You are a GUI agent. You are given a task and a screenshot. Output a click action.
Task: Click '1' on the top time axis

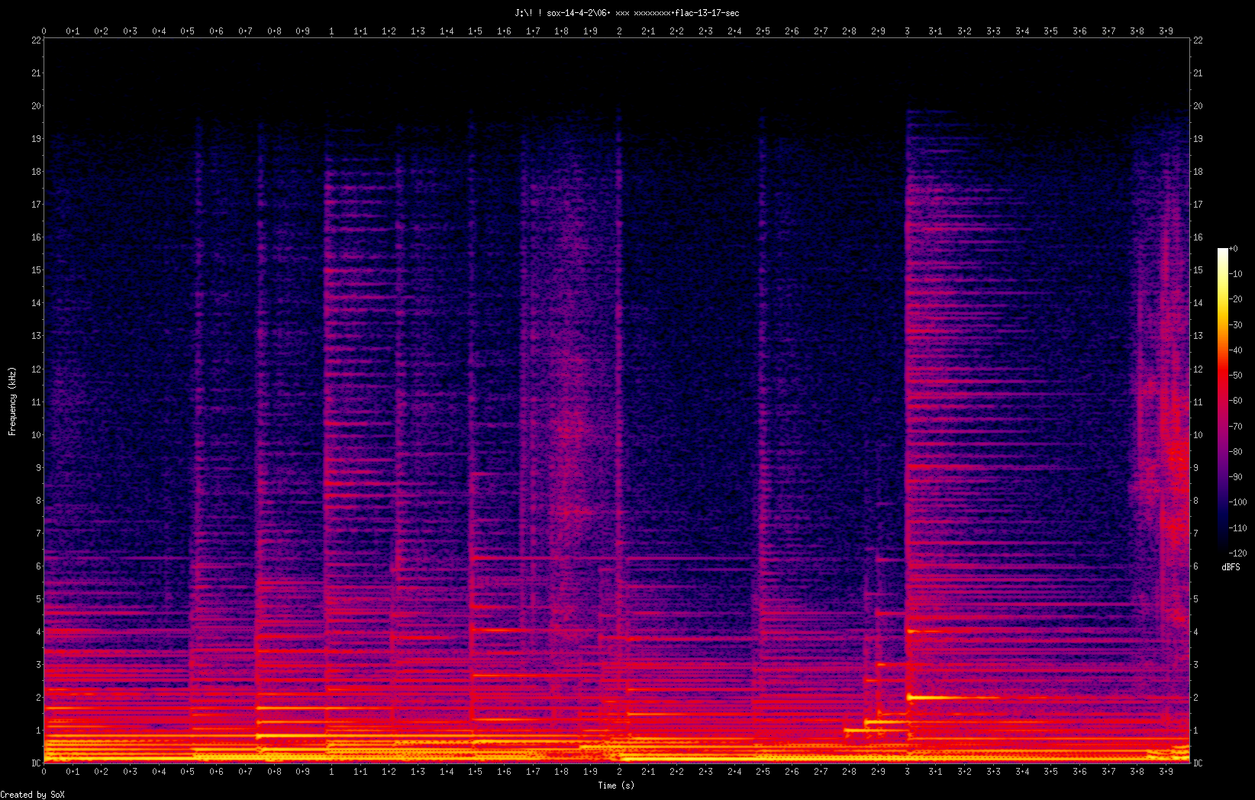[332, 31]
